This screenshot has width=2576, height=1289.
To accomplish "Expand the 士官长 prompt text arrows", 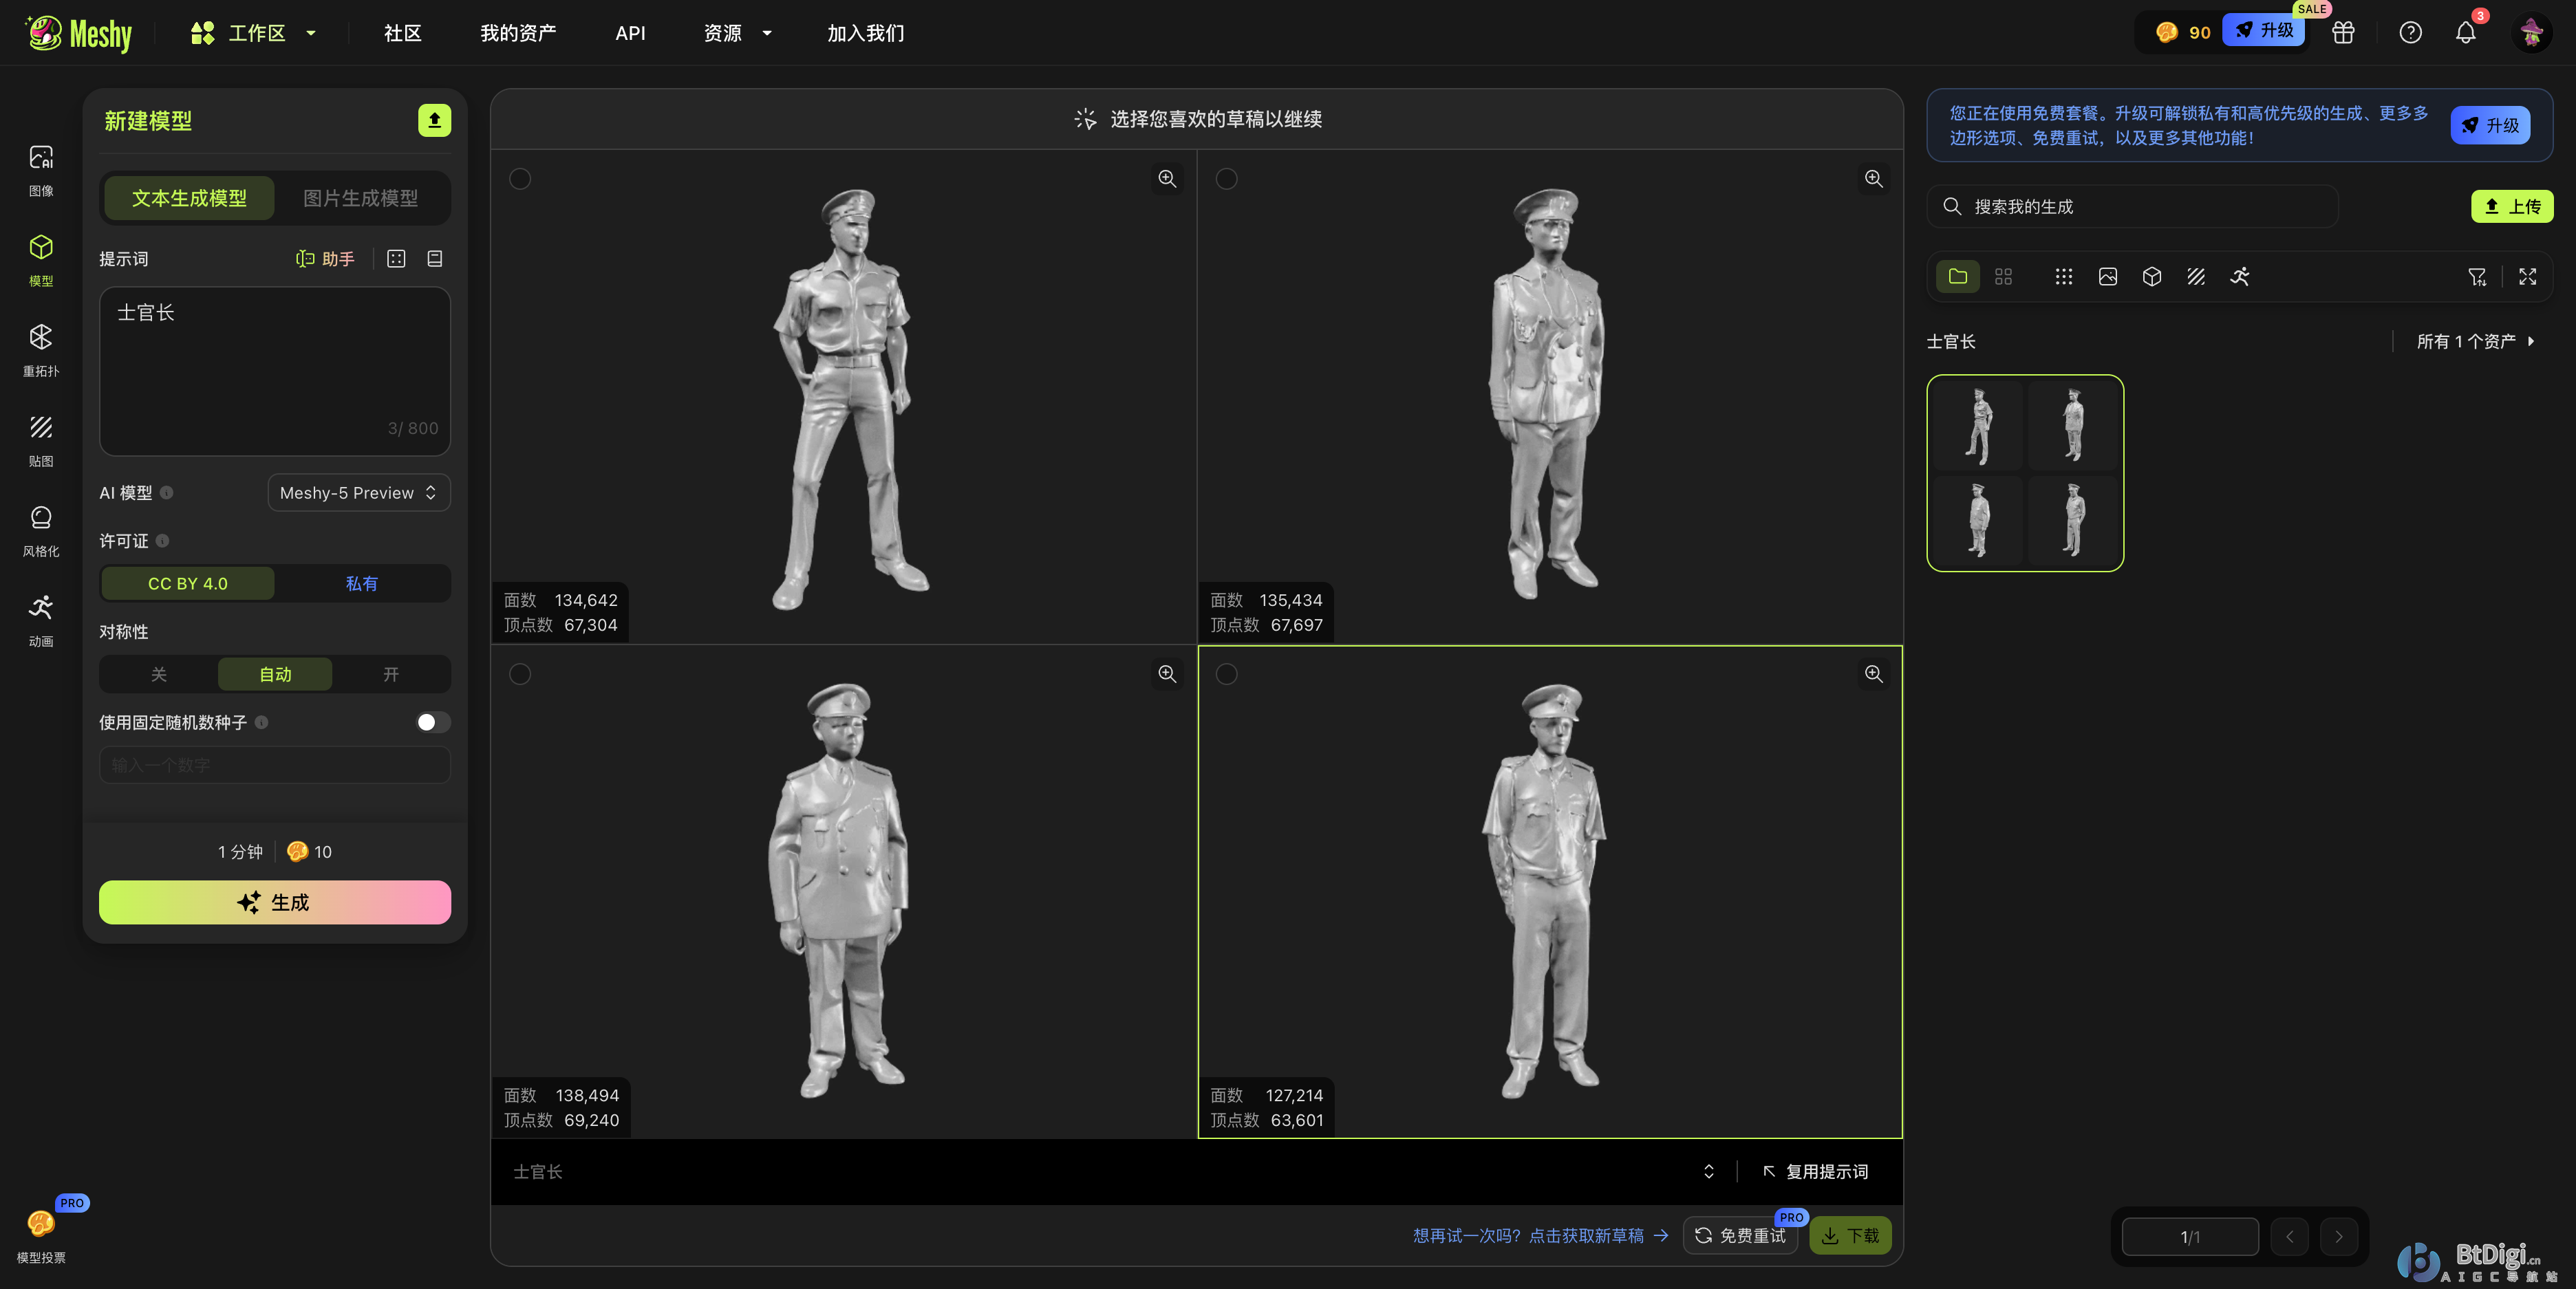I will (x=1708, y=1171).
